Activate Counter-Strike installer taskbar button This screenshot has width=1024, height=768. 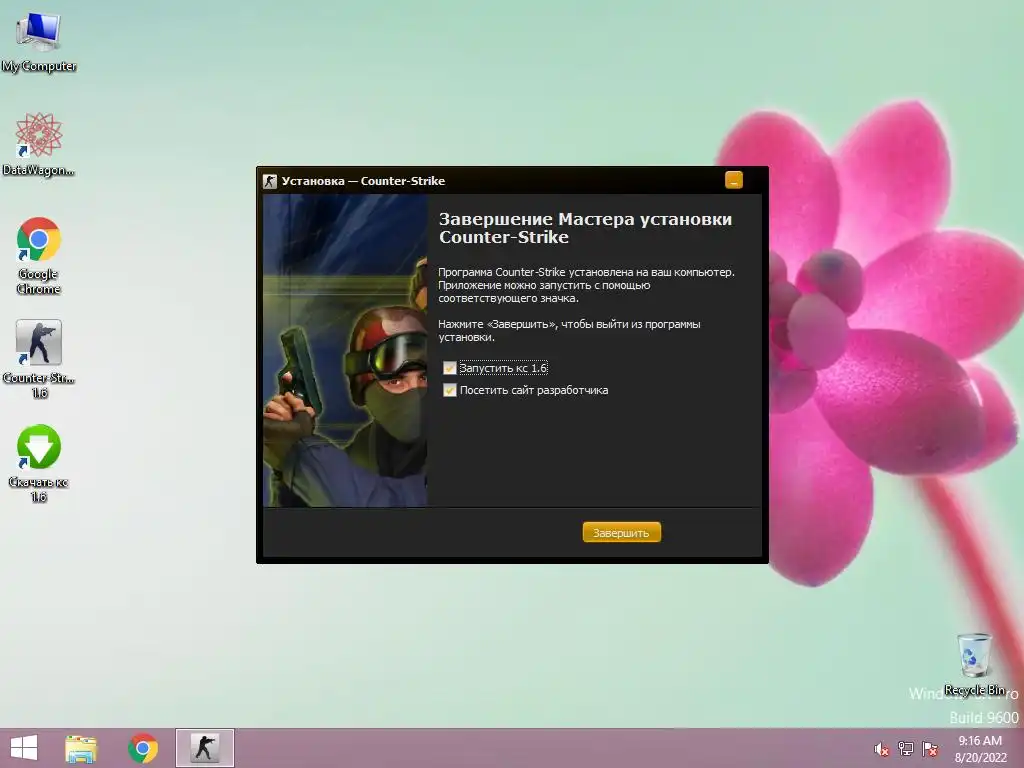coord(204,748)
